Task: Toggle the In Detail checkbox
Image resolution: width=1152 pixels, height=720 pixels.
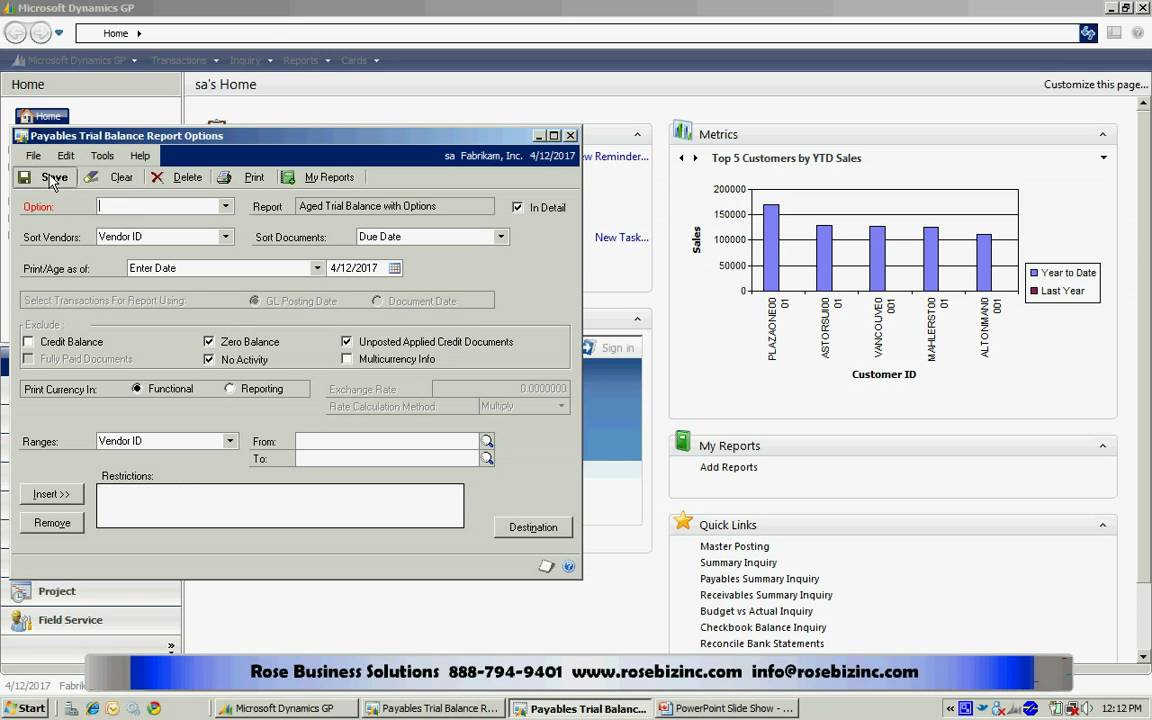Action: pyautogui.click(x=517, y=207)
